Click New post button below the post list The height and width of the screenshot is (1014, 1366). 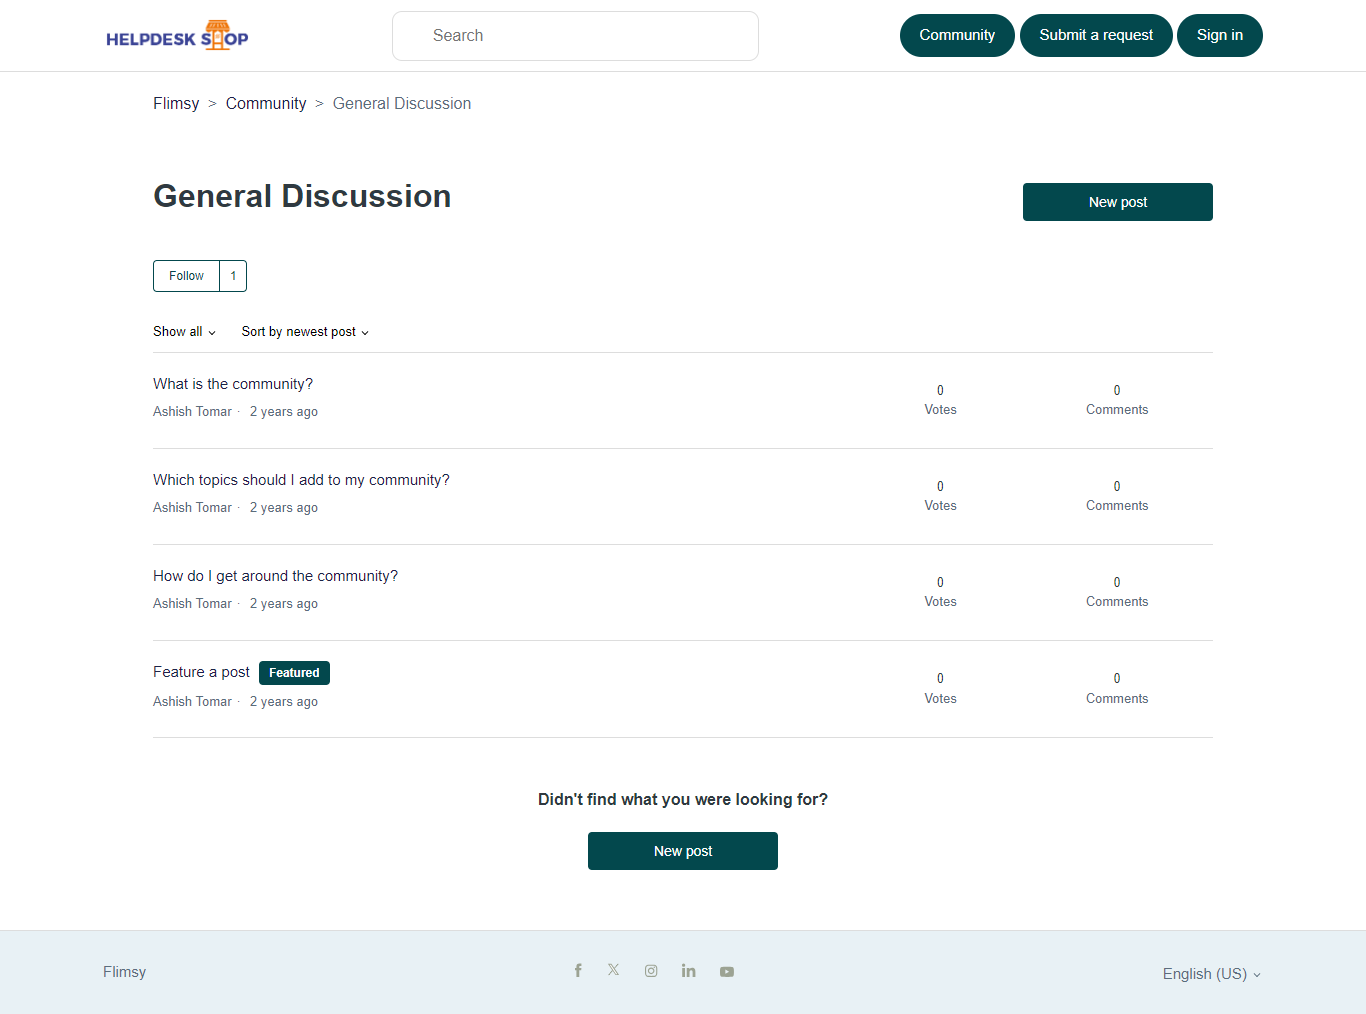683,851
